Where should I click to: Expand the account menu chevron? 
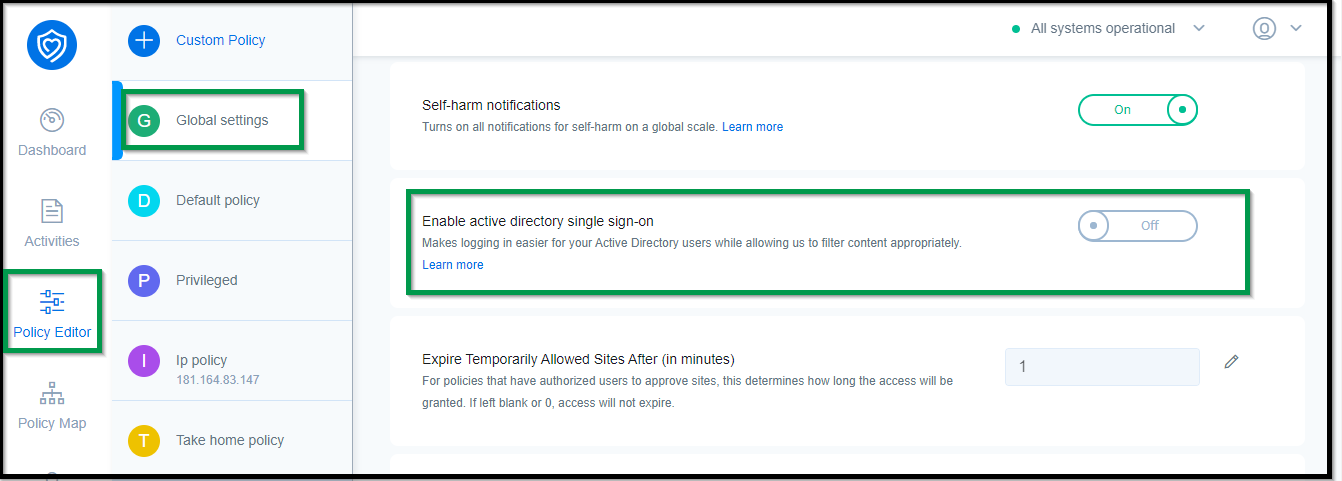(x=1296, y=29)
